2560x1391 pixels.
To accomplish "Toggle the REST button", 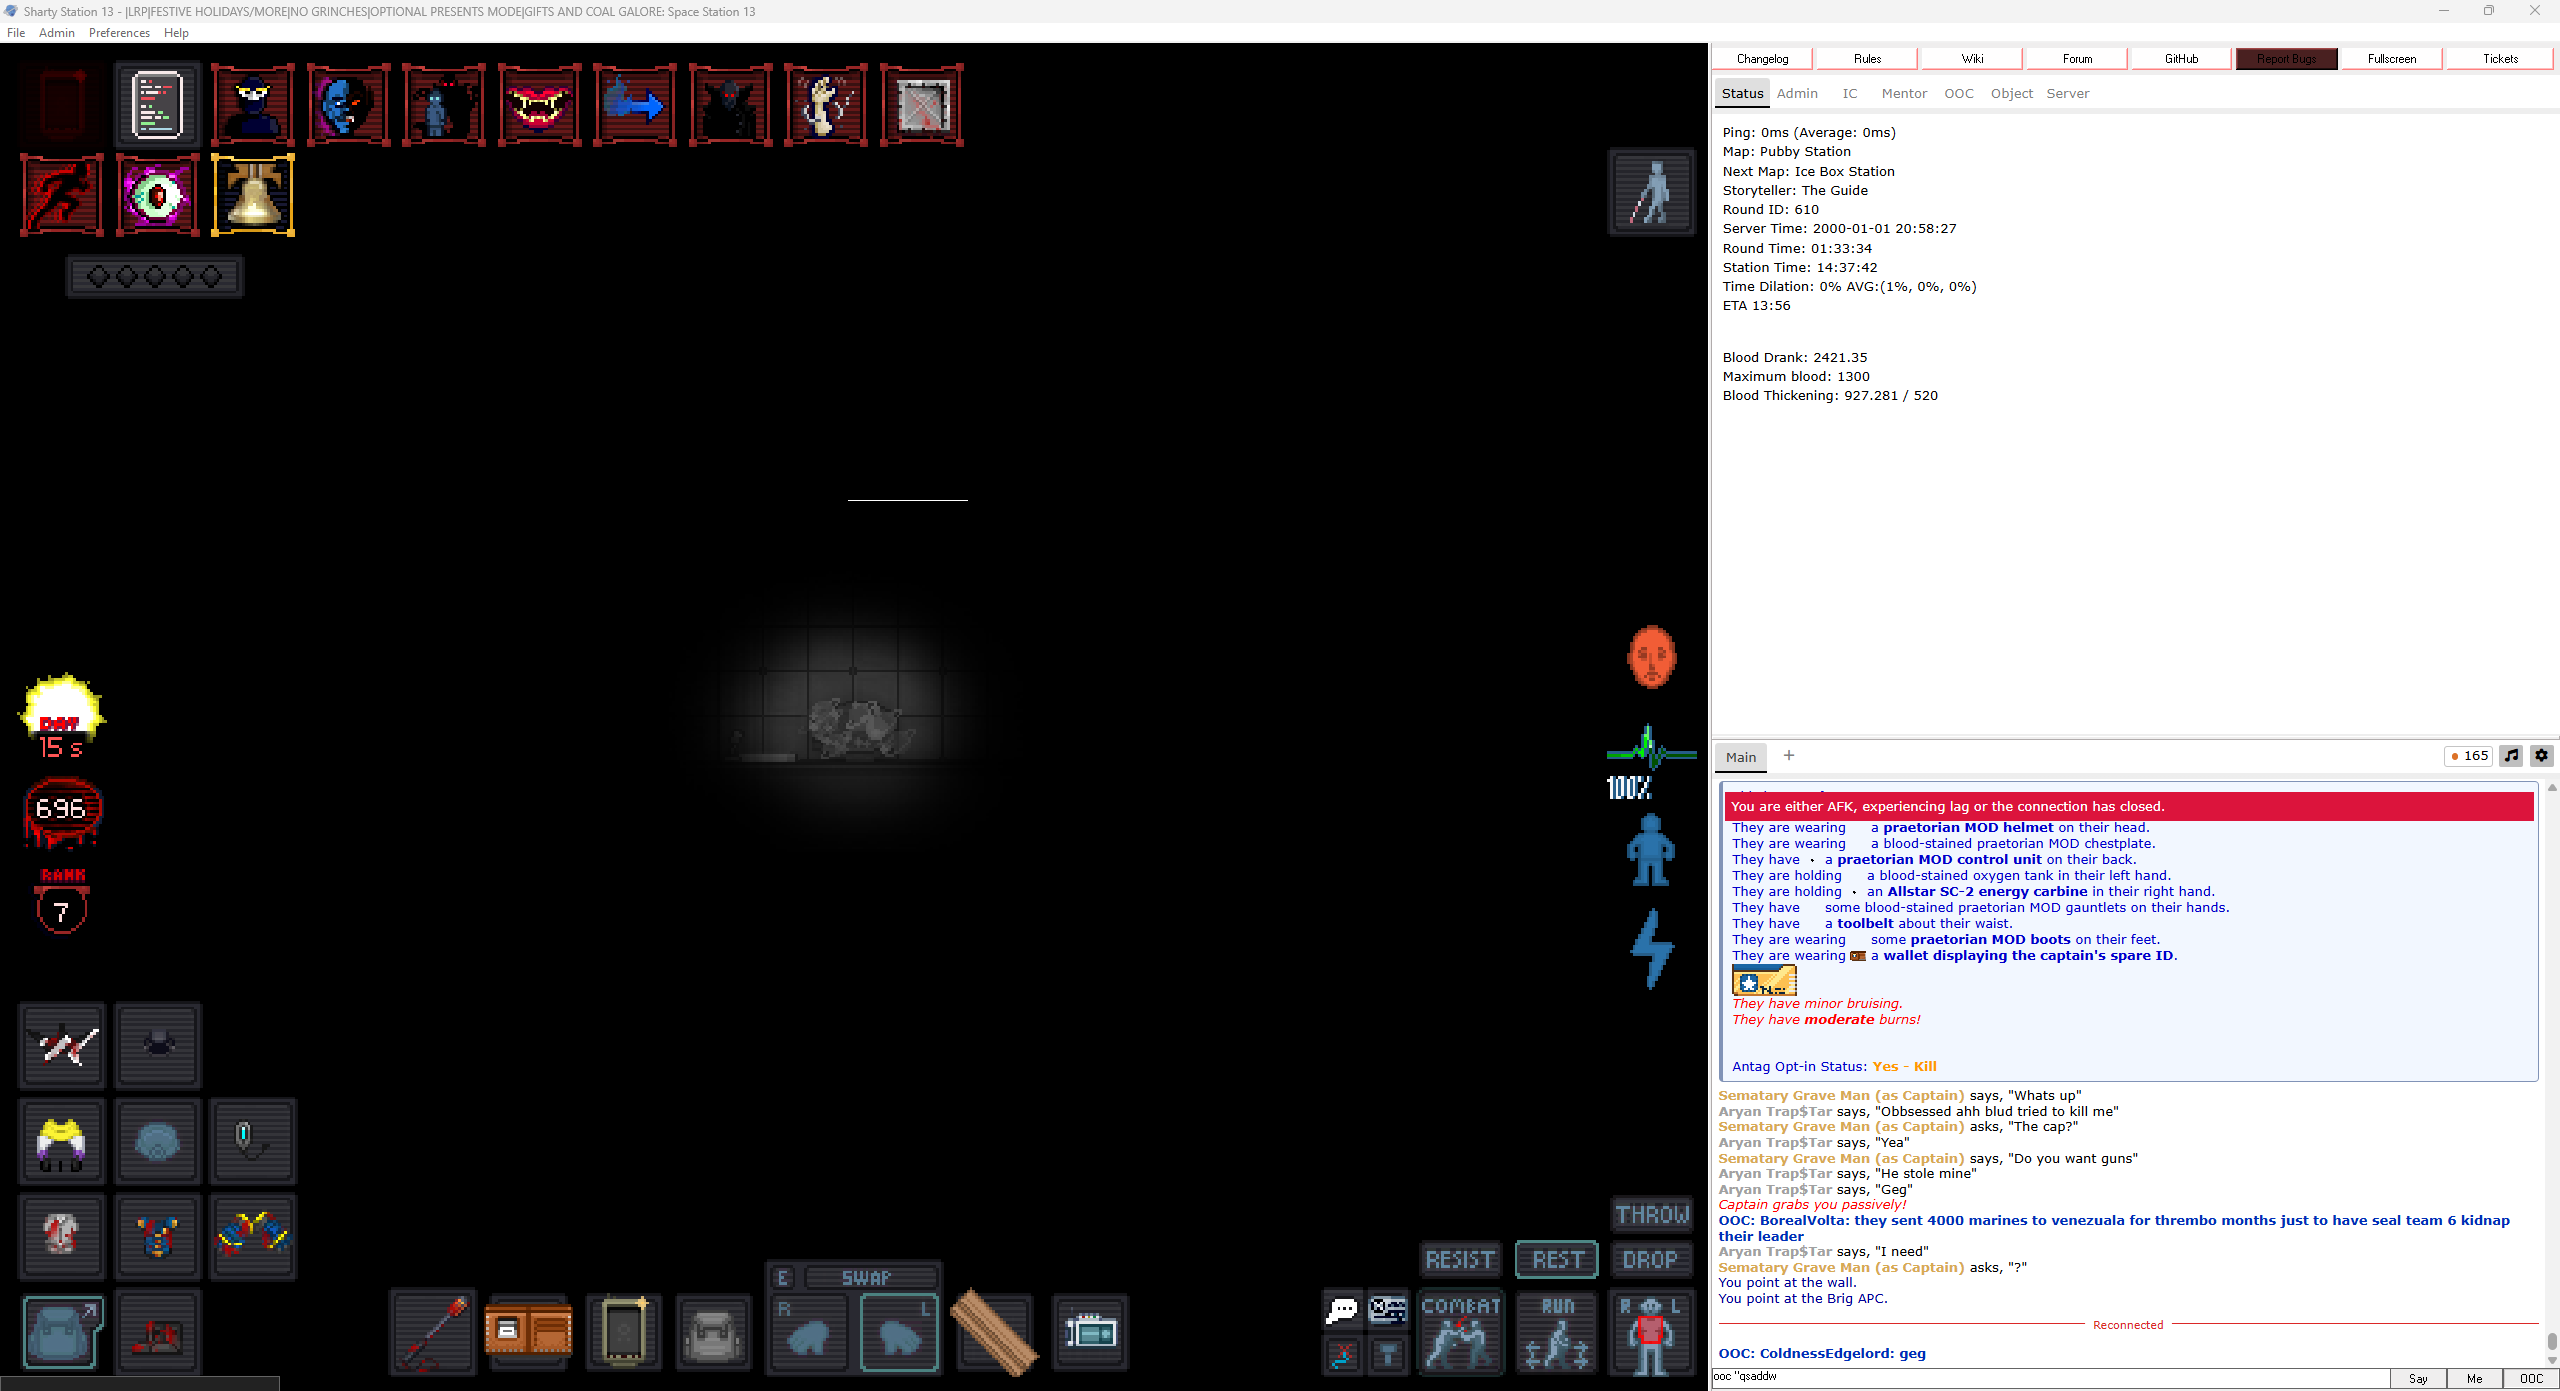I will [1556, 1260].
